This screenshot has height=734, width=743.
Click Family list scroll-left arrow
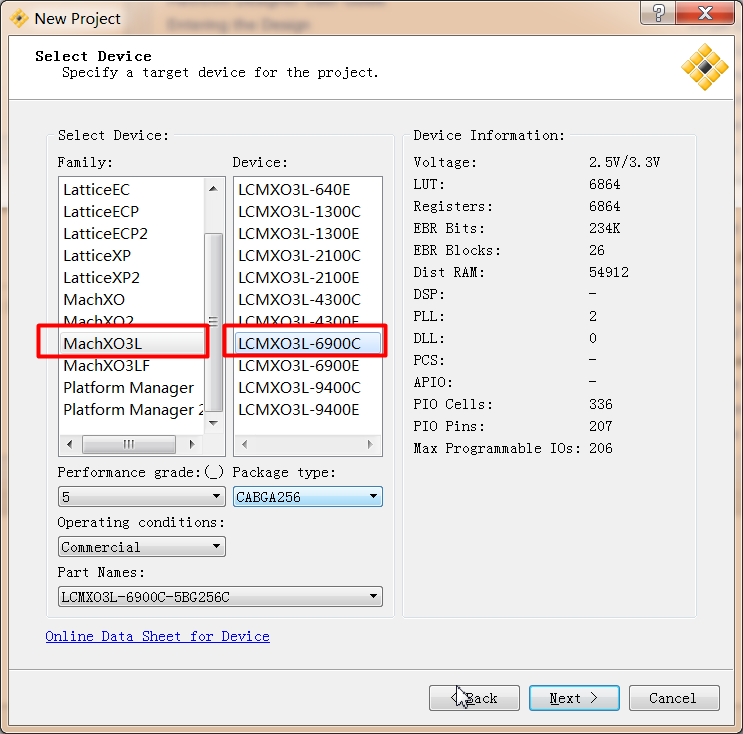click(x=70, y=444)
